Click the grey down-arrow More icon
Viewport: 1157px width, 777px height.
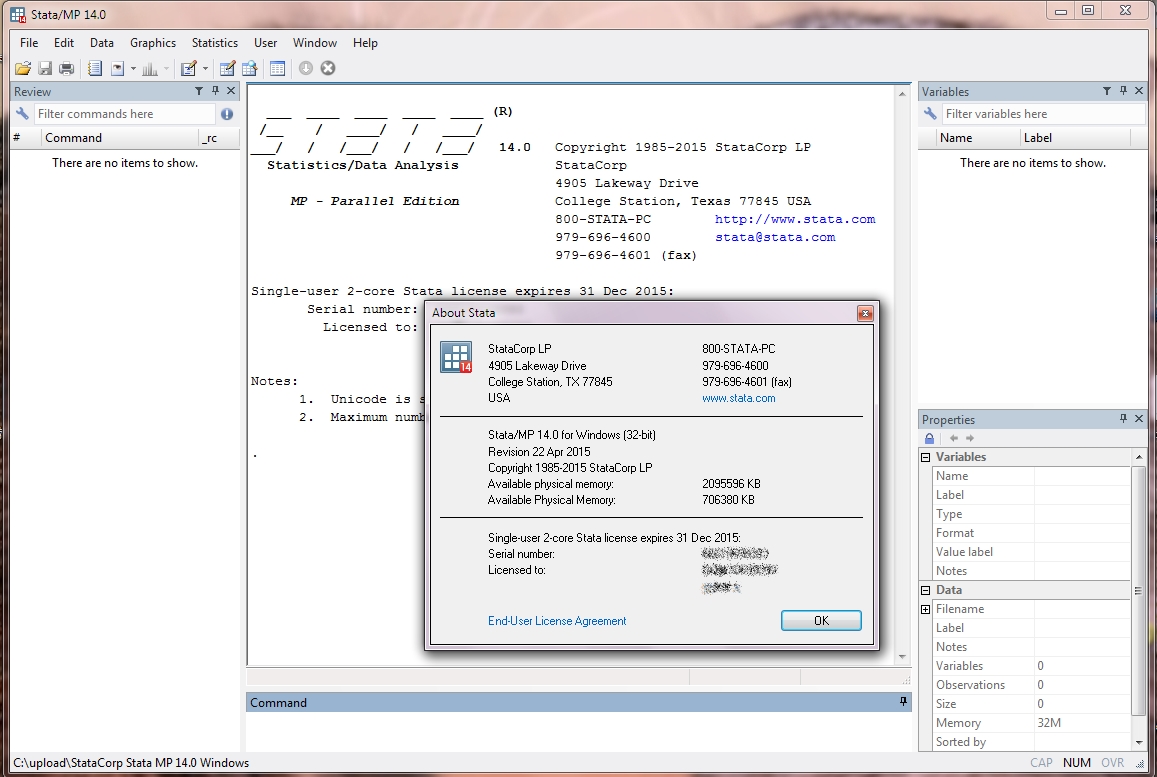pos(305,68)
